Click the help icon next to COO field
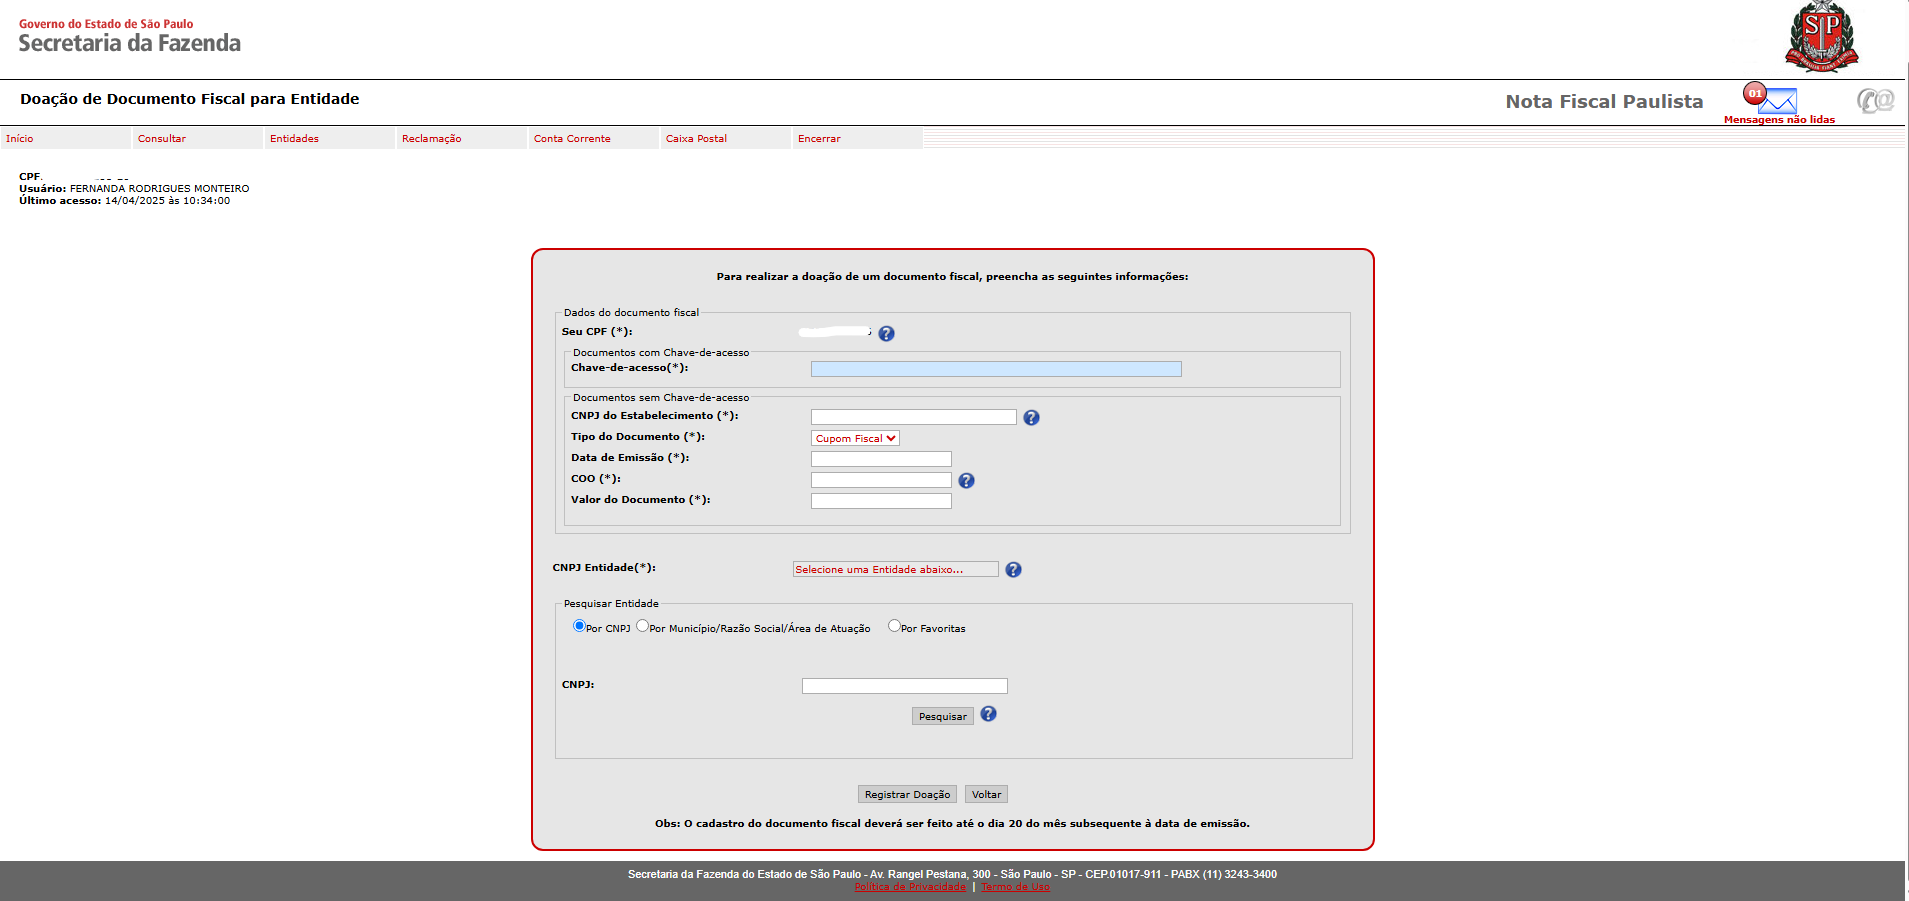Image resolution: width=1909 pixels, height=901 pixels. pyautogui.click(x=966, y=481)
